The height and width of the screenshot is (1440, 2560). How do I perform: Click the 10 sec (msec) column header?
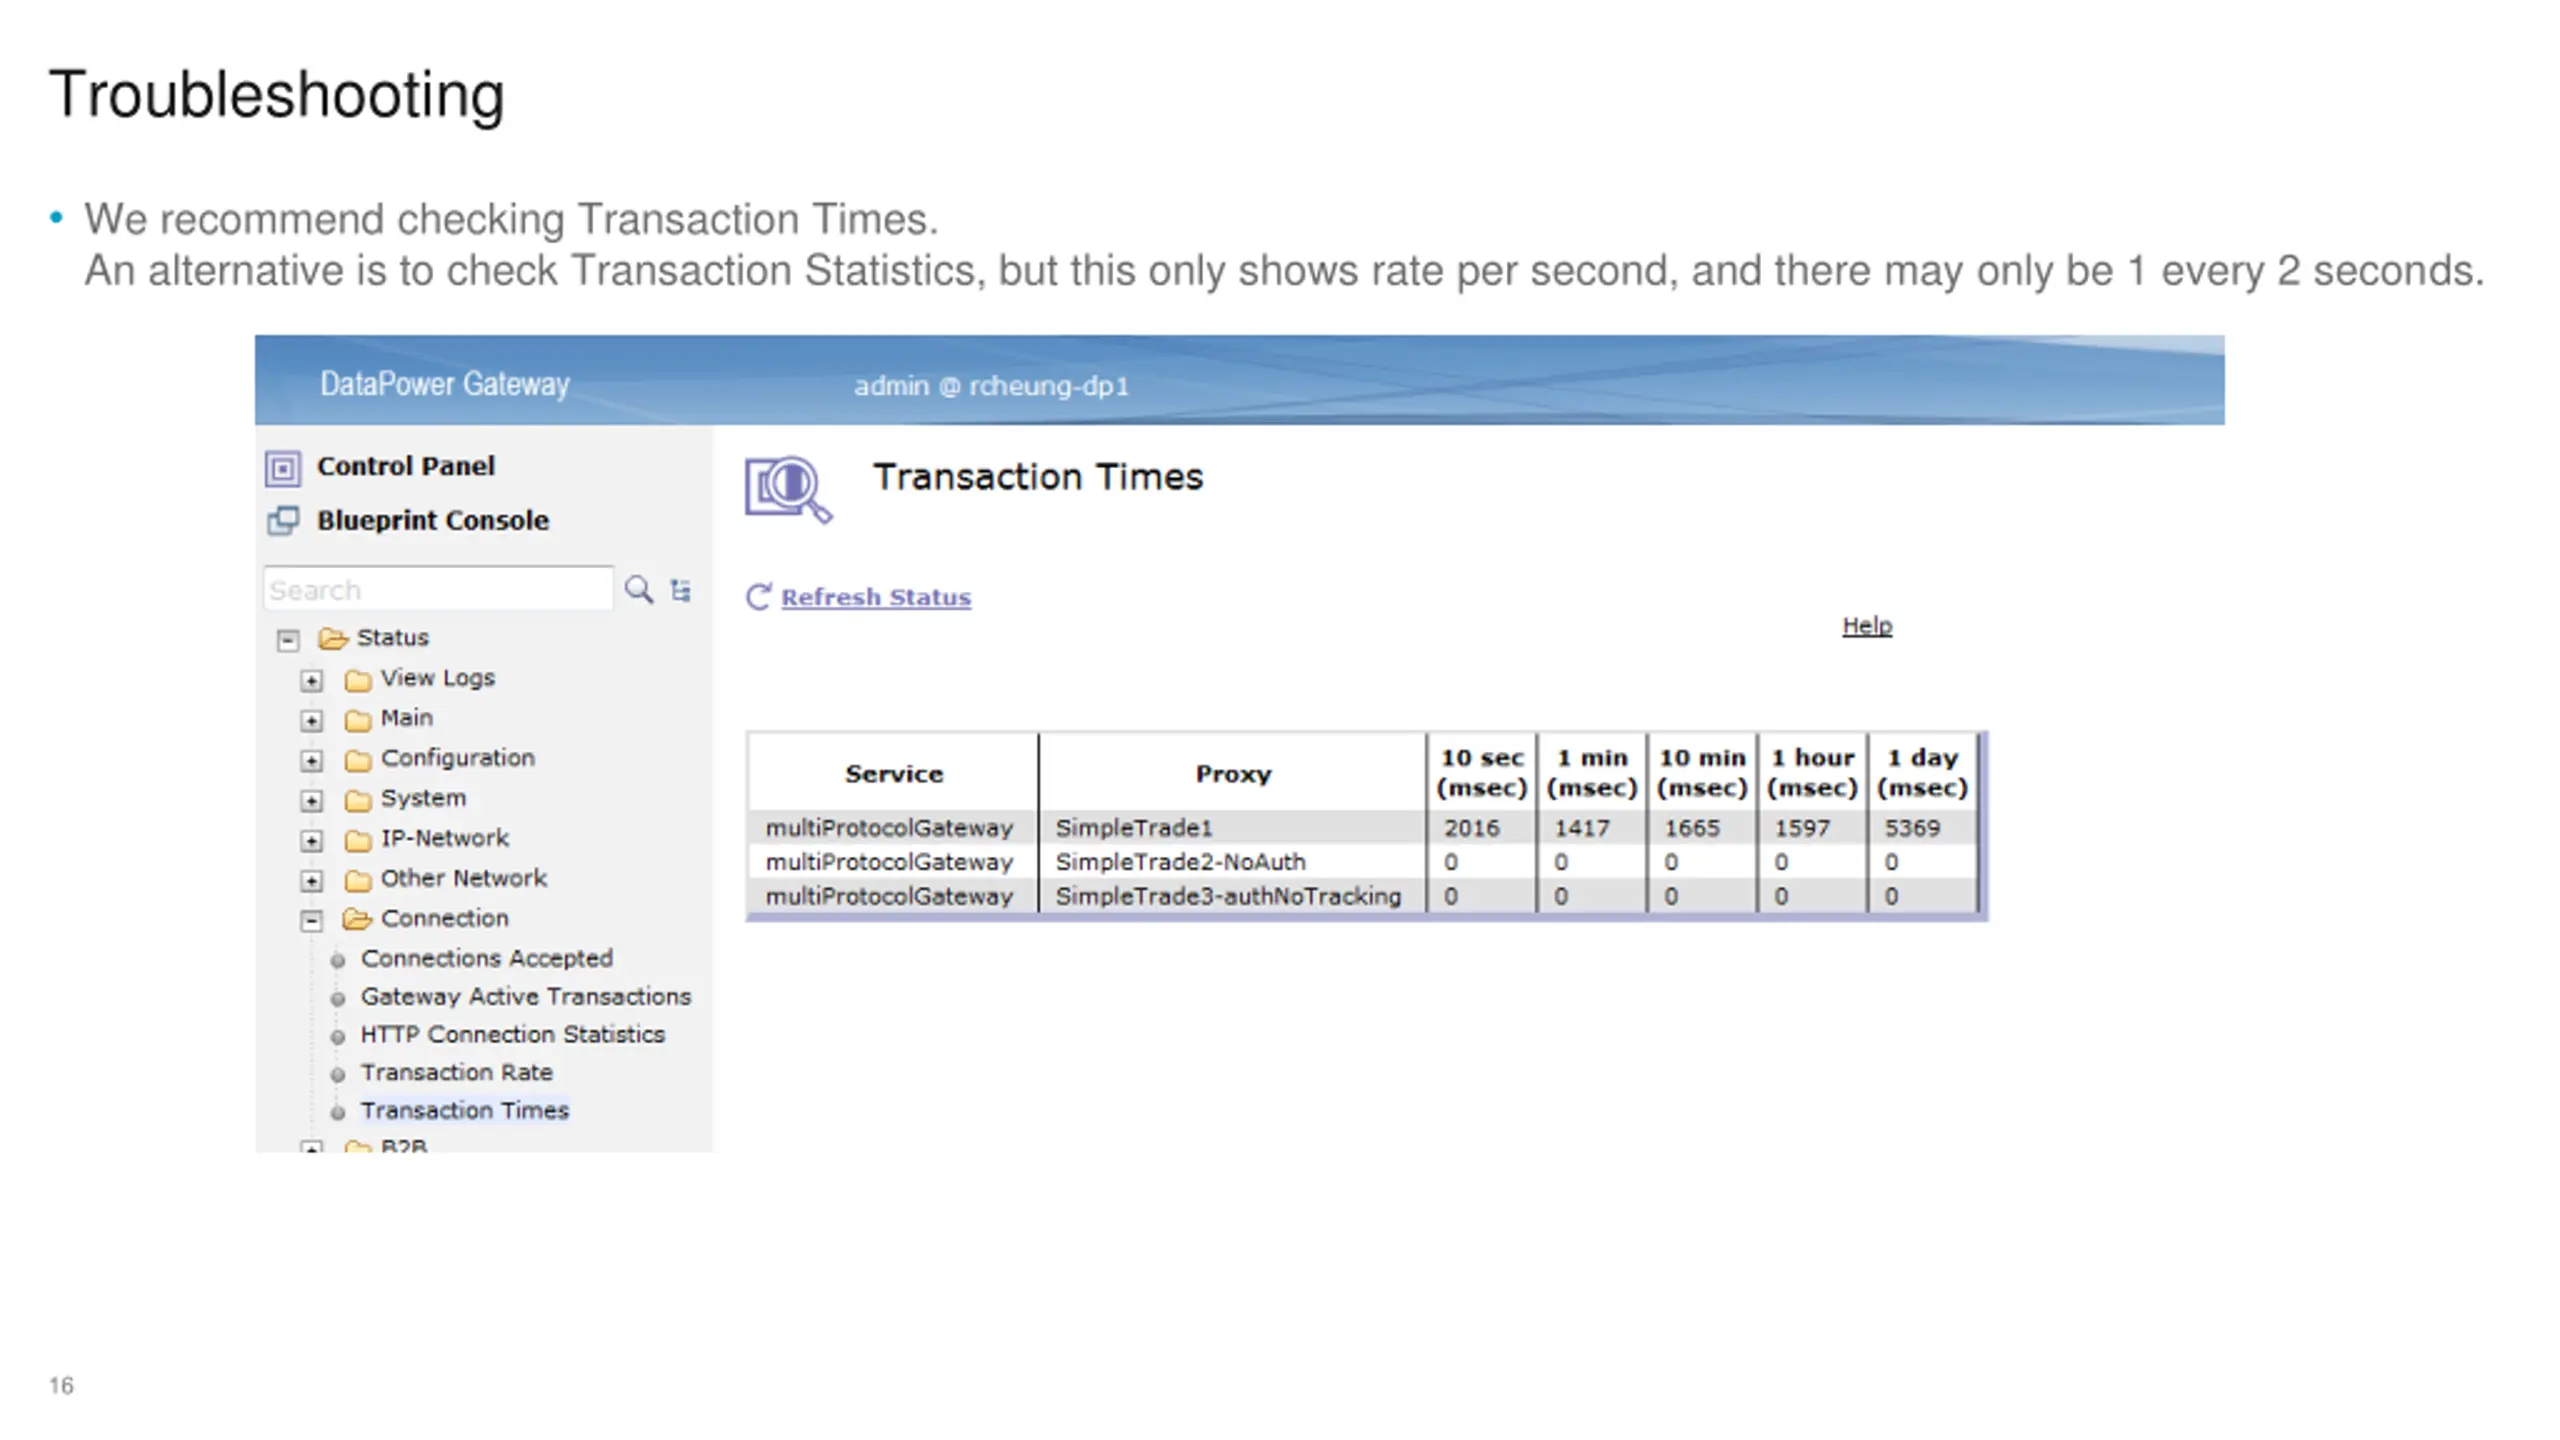pyautogui.click(x=1482, y=773)
